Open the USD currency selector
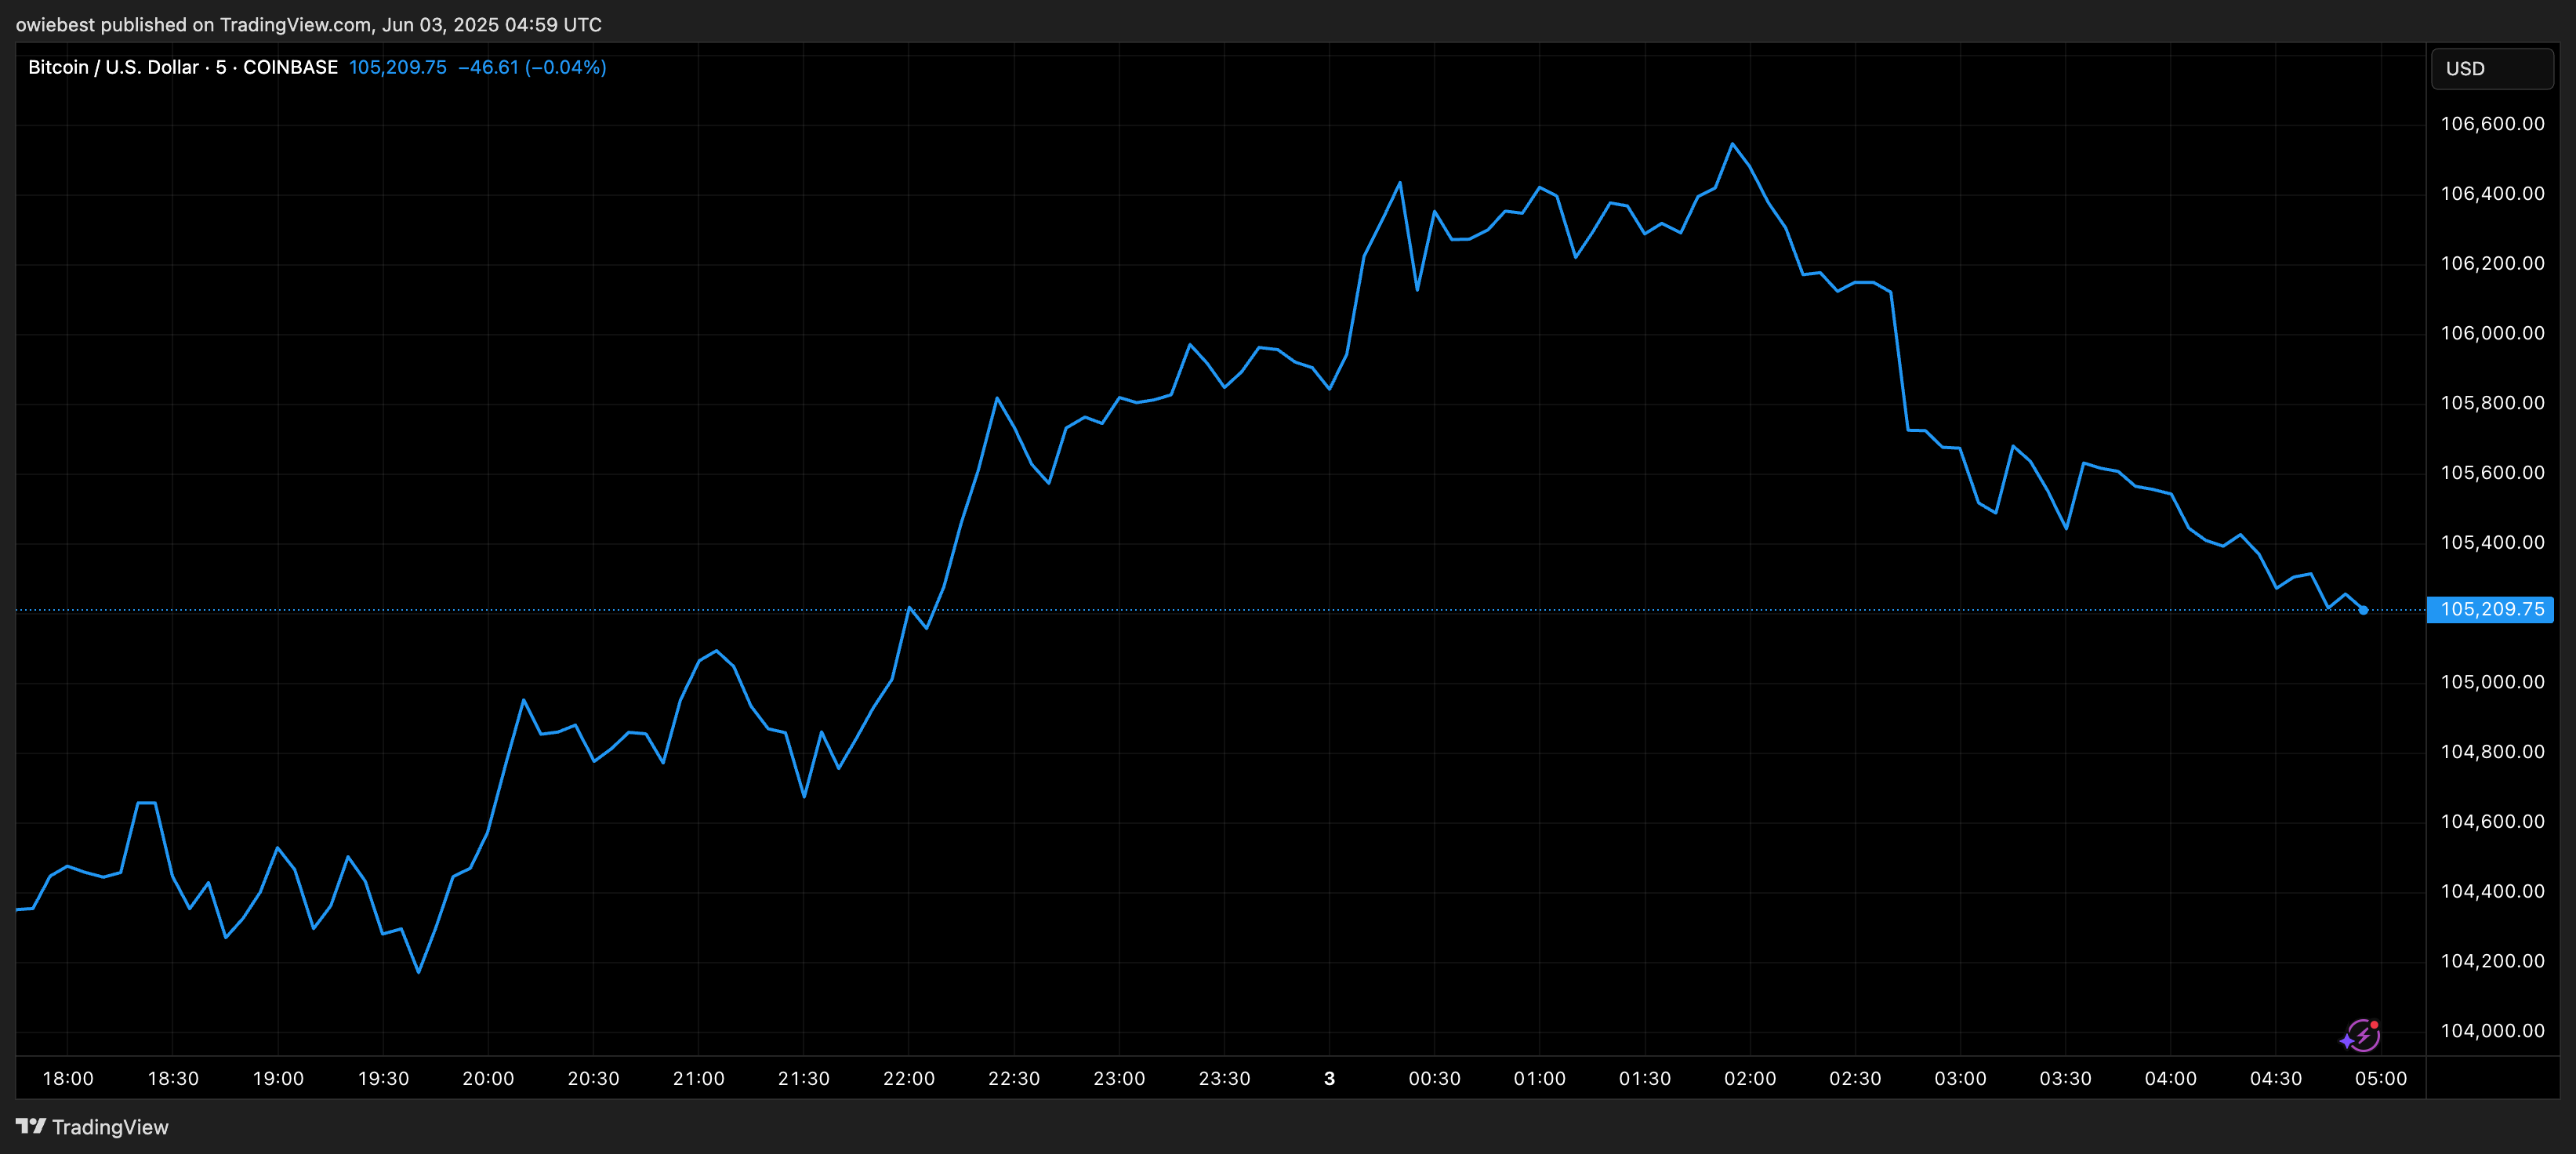Image resolution: width=2576 pixels, height=1154 pixels. click(x=2491, y=69)
